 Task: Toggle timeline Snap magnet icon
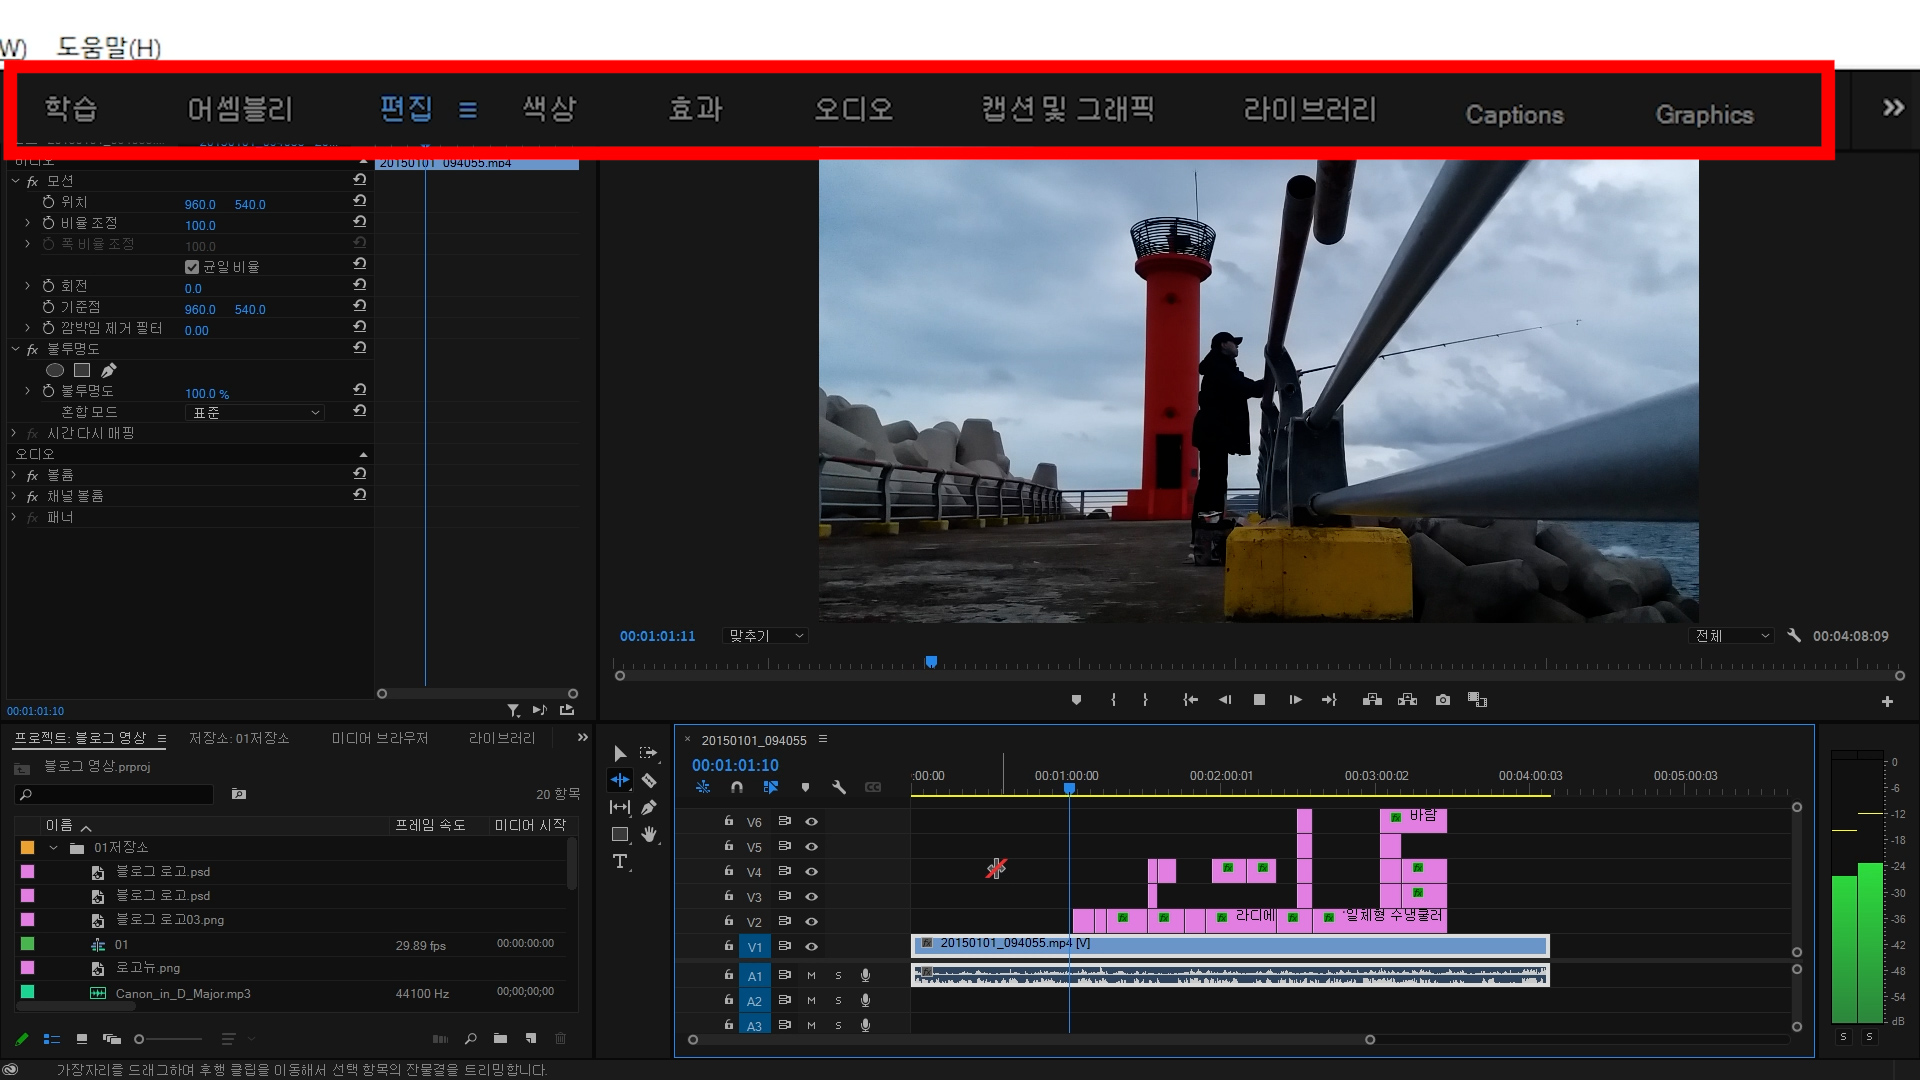pyautogui.click(x=737, y=787)
